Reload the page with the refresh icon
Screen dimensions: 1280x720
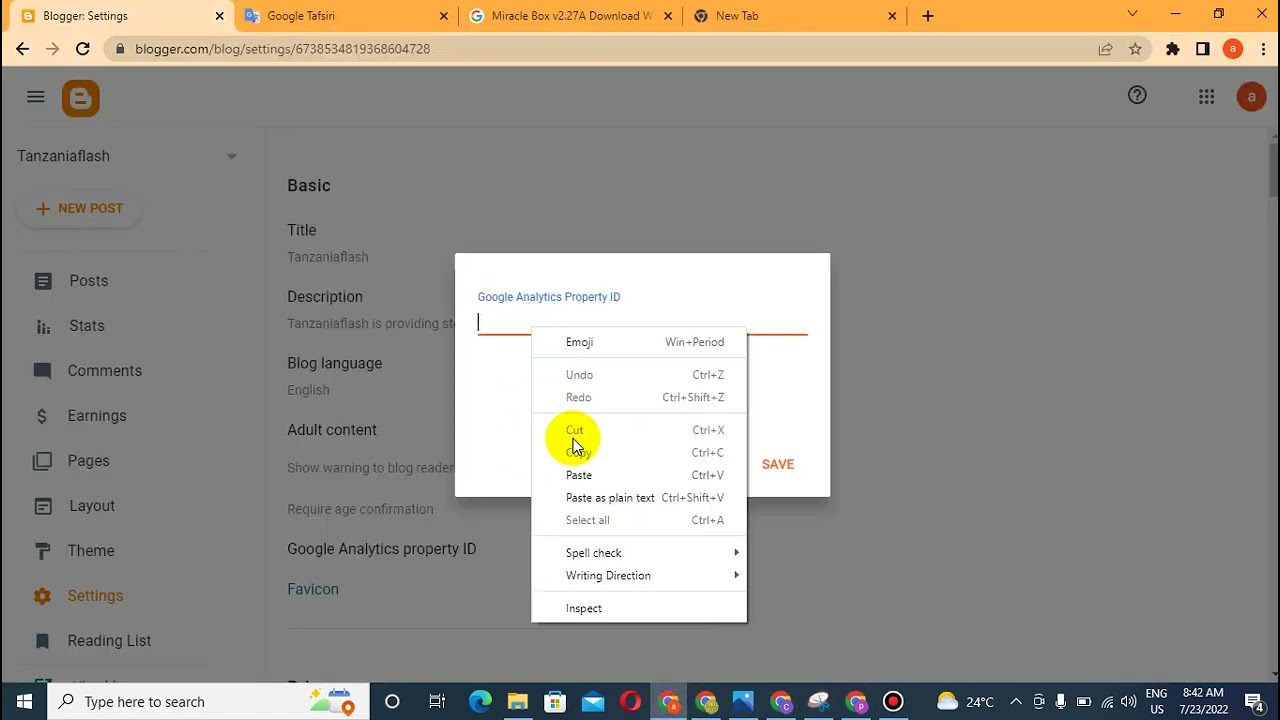click(83, 48)
